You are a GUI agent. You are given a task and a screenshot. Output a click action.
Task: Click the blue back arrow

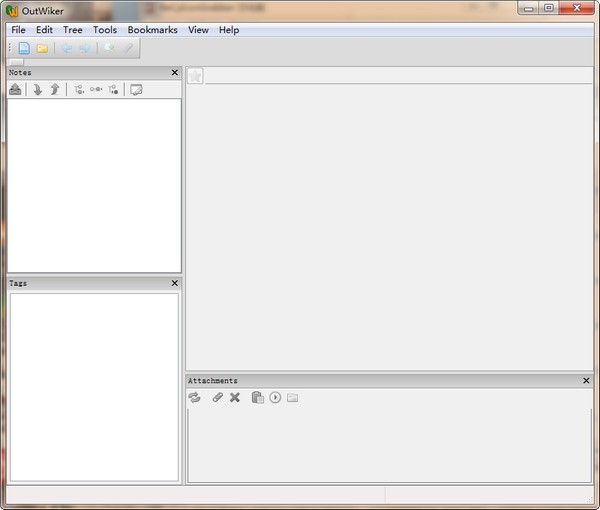(x=67, y=48)
